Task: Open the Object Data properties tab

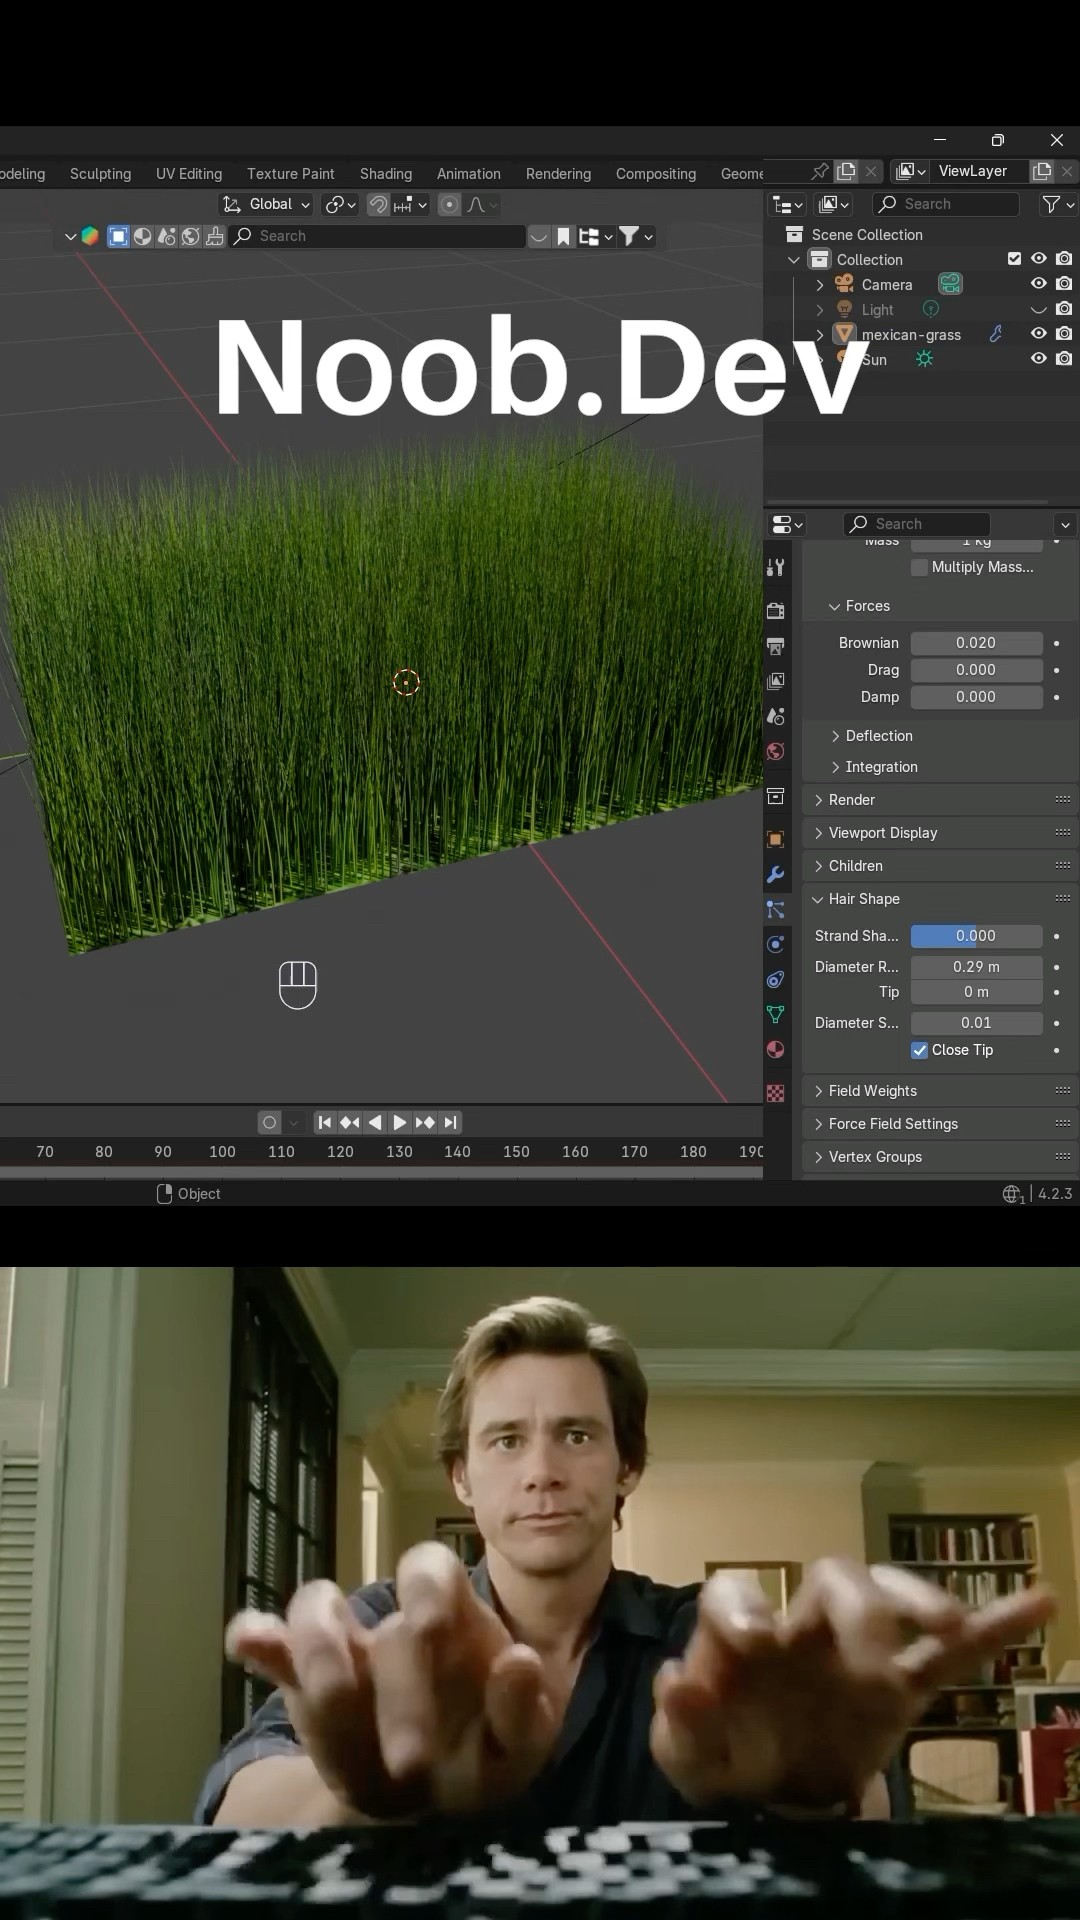Action: coord(775,1014)
